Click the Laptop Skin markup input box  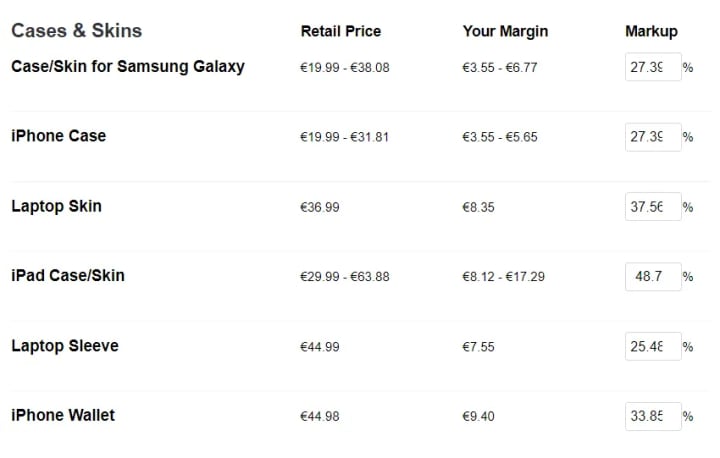(x=653, y=207)
